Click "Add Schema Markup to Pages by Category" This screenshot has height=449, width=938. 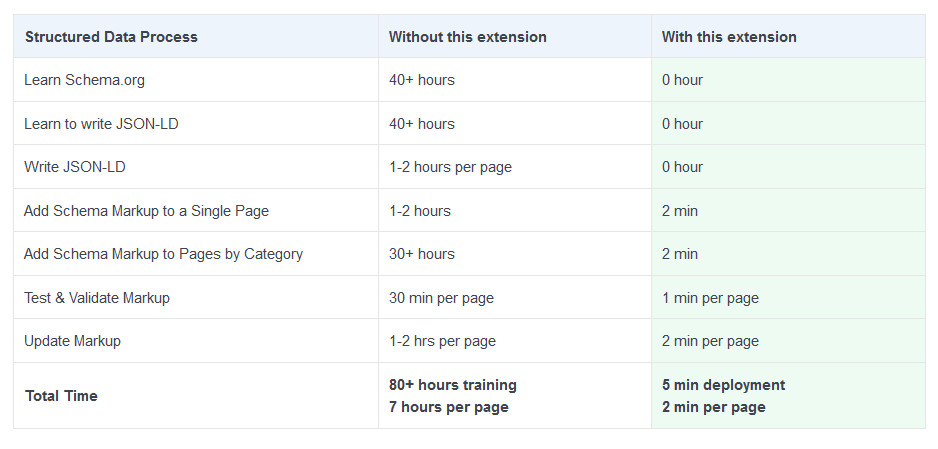pyautogui.click(x=163, y=254)
